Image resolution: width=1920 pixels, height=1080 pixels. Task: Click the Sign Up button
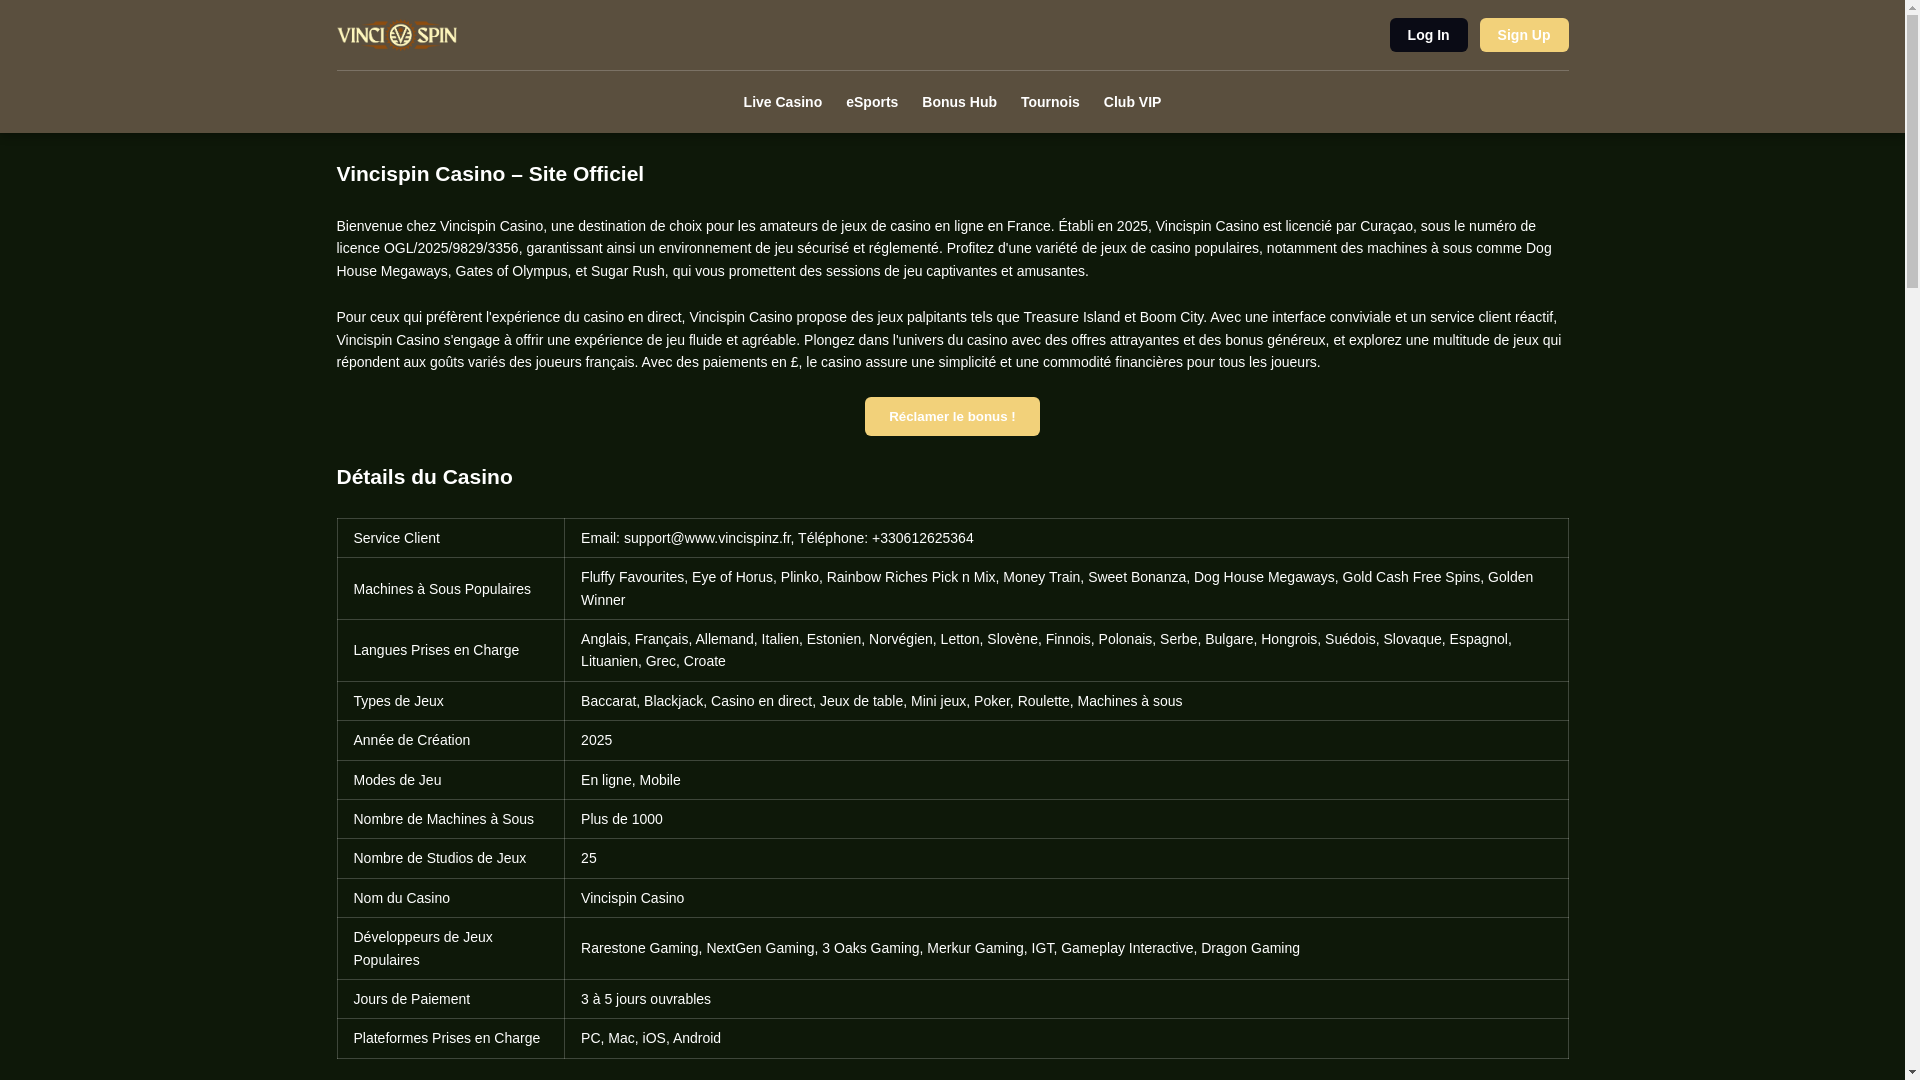[1524, 35]
